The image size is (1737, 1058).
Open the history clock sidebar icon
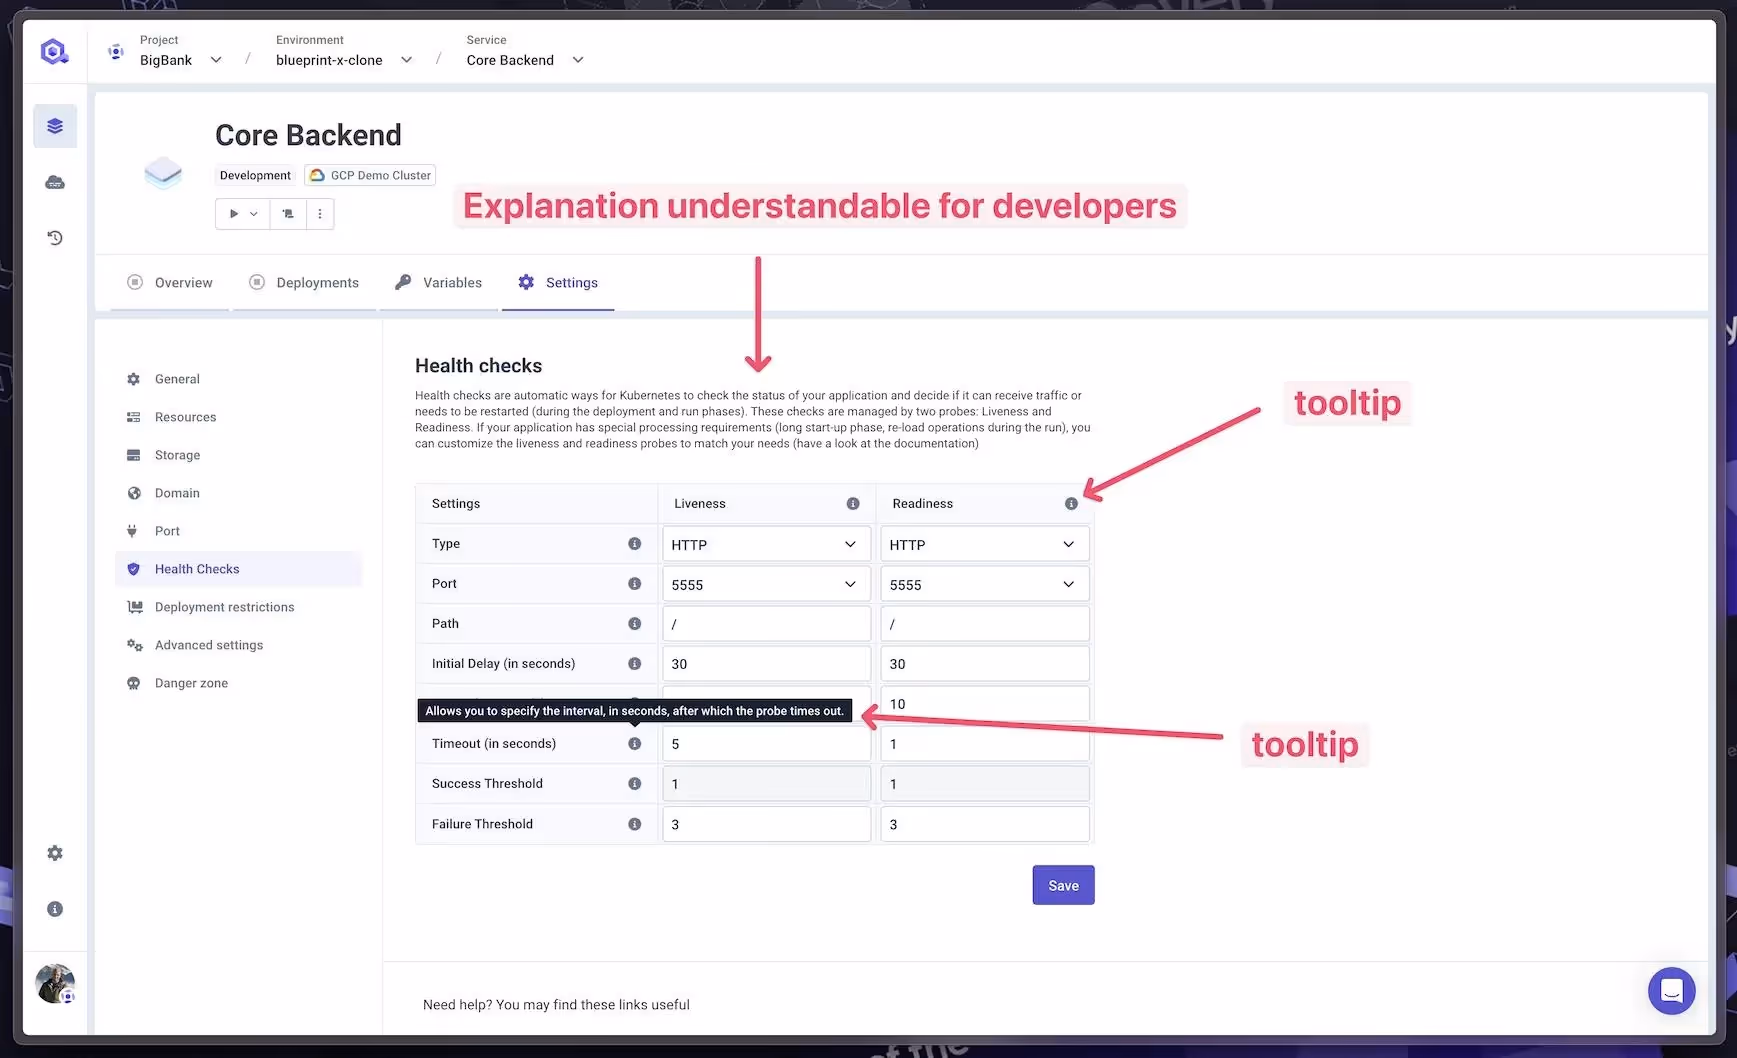coord(55,238)
